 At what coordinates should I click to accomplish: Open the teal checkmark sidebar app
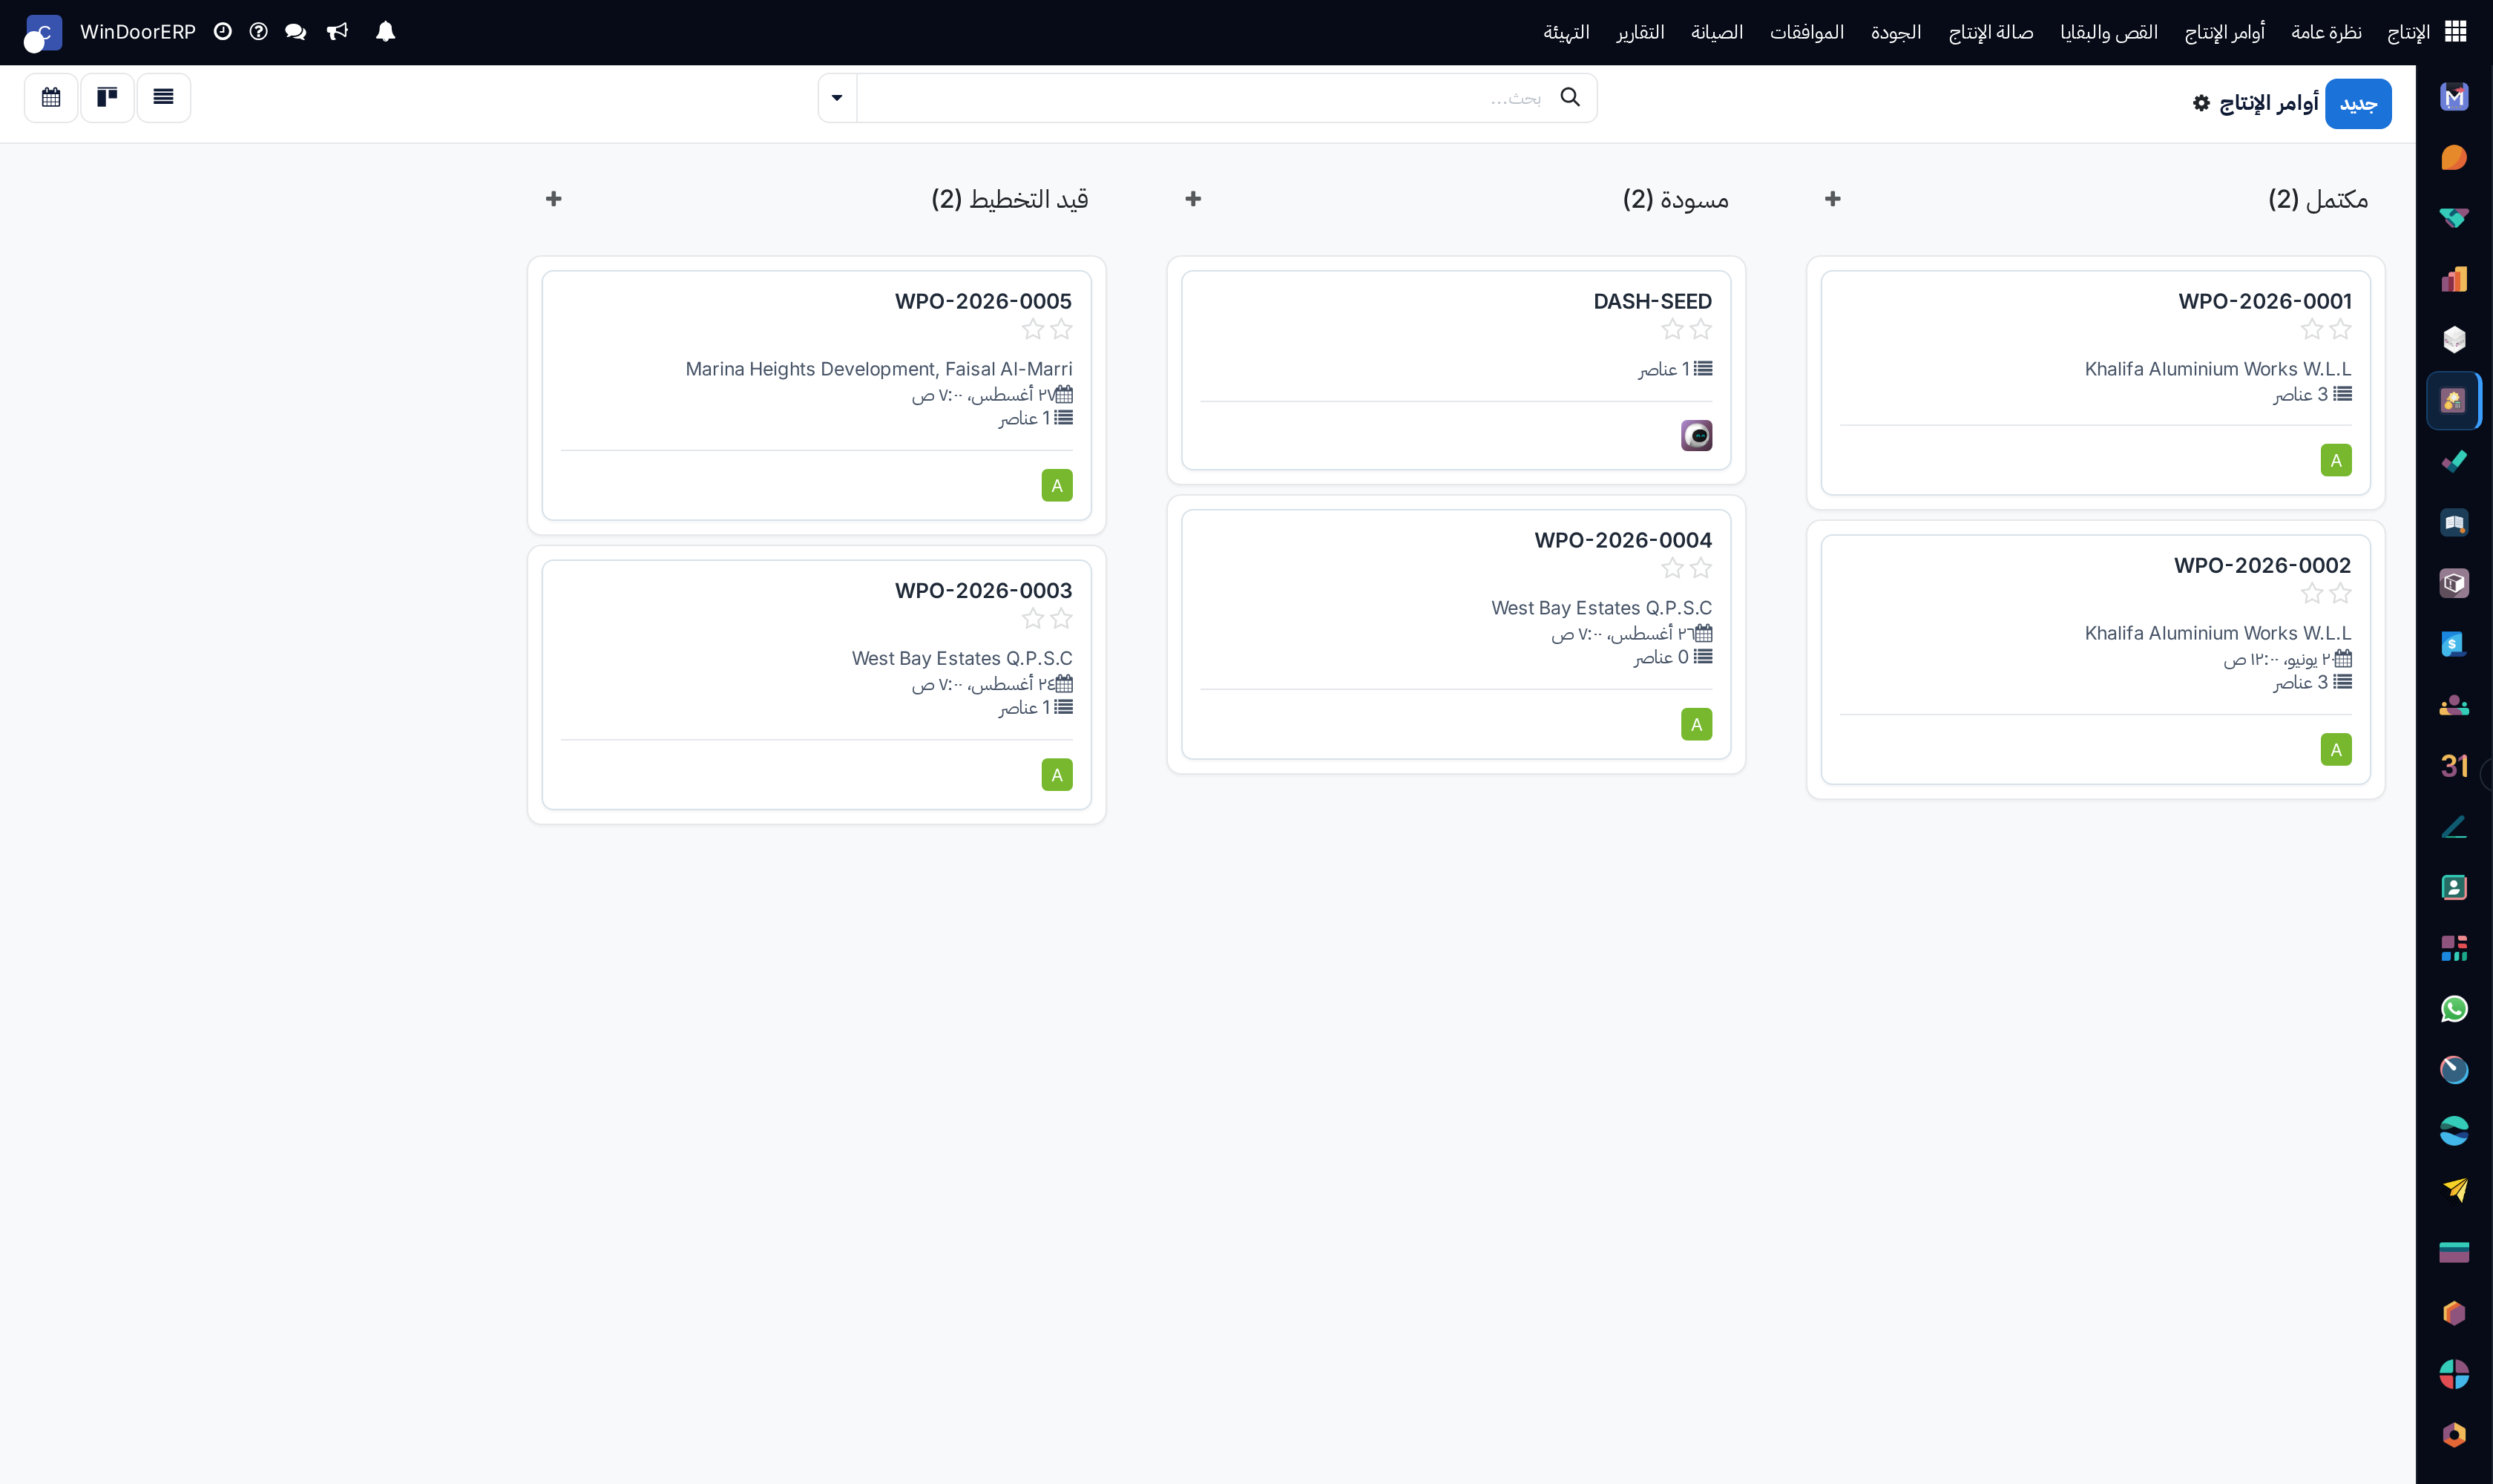coord(2454,462)
